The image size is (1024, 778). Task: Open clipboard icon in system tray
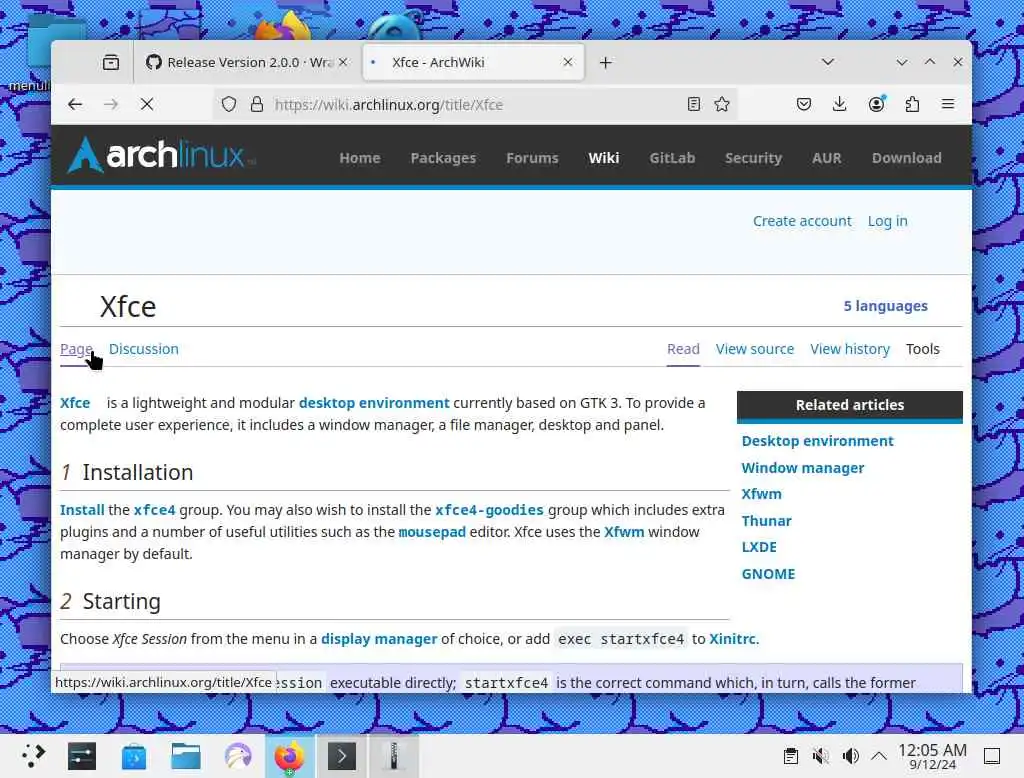coord(790,756)
